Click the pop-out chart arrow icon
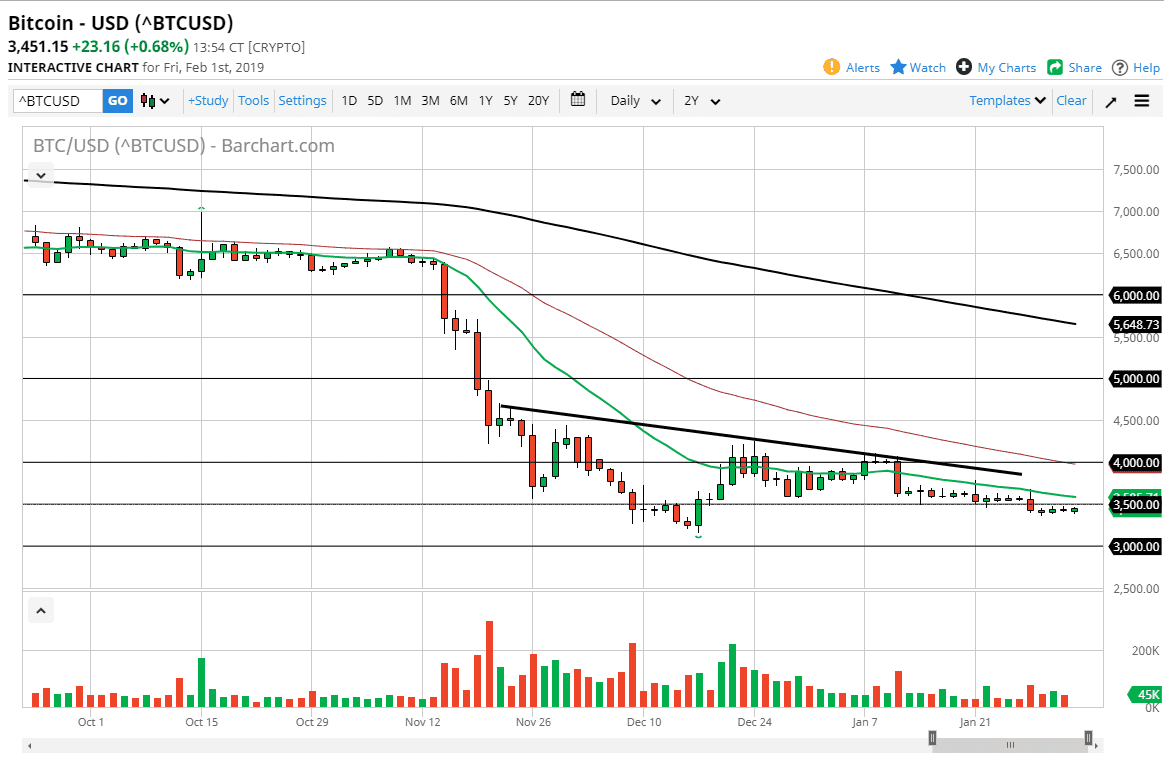1164x760 pixels. tap(1110, 100)
